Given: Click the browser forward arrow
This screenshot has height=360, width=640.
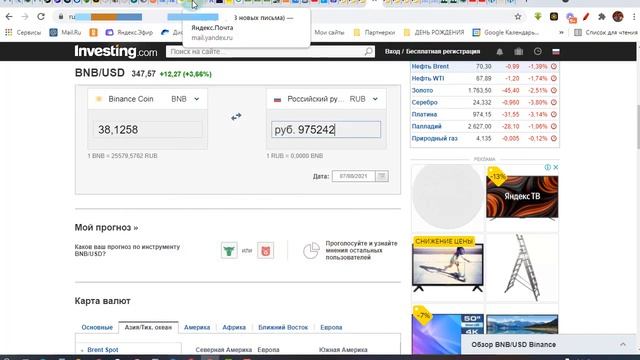Looking at the screenshot, I should (x=25, y=17).
